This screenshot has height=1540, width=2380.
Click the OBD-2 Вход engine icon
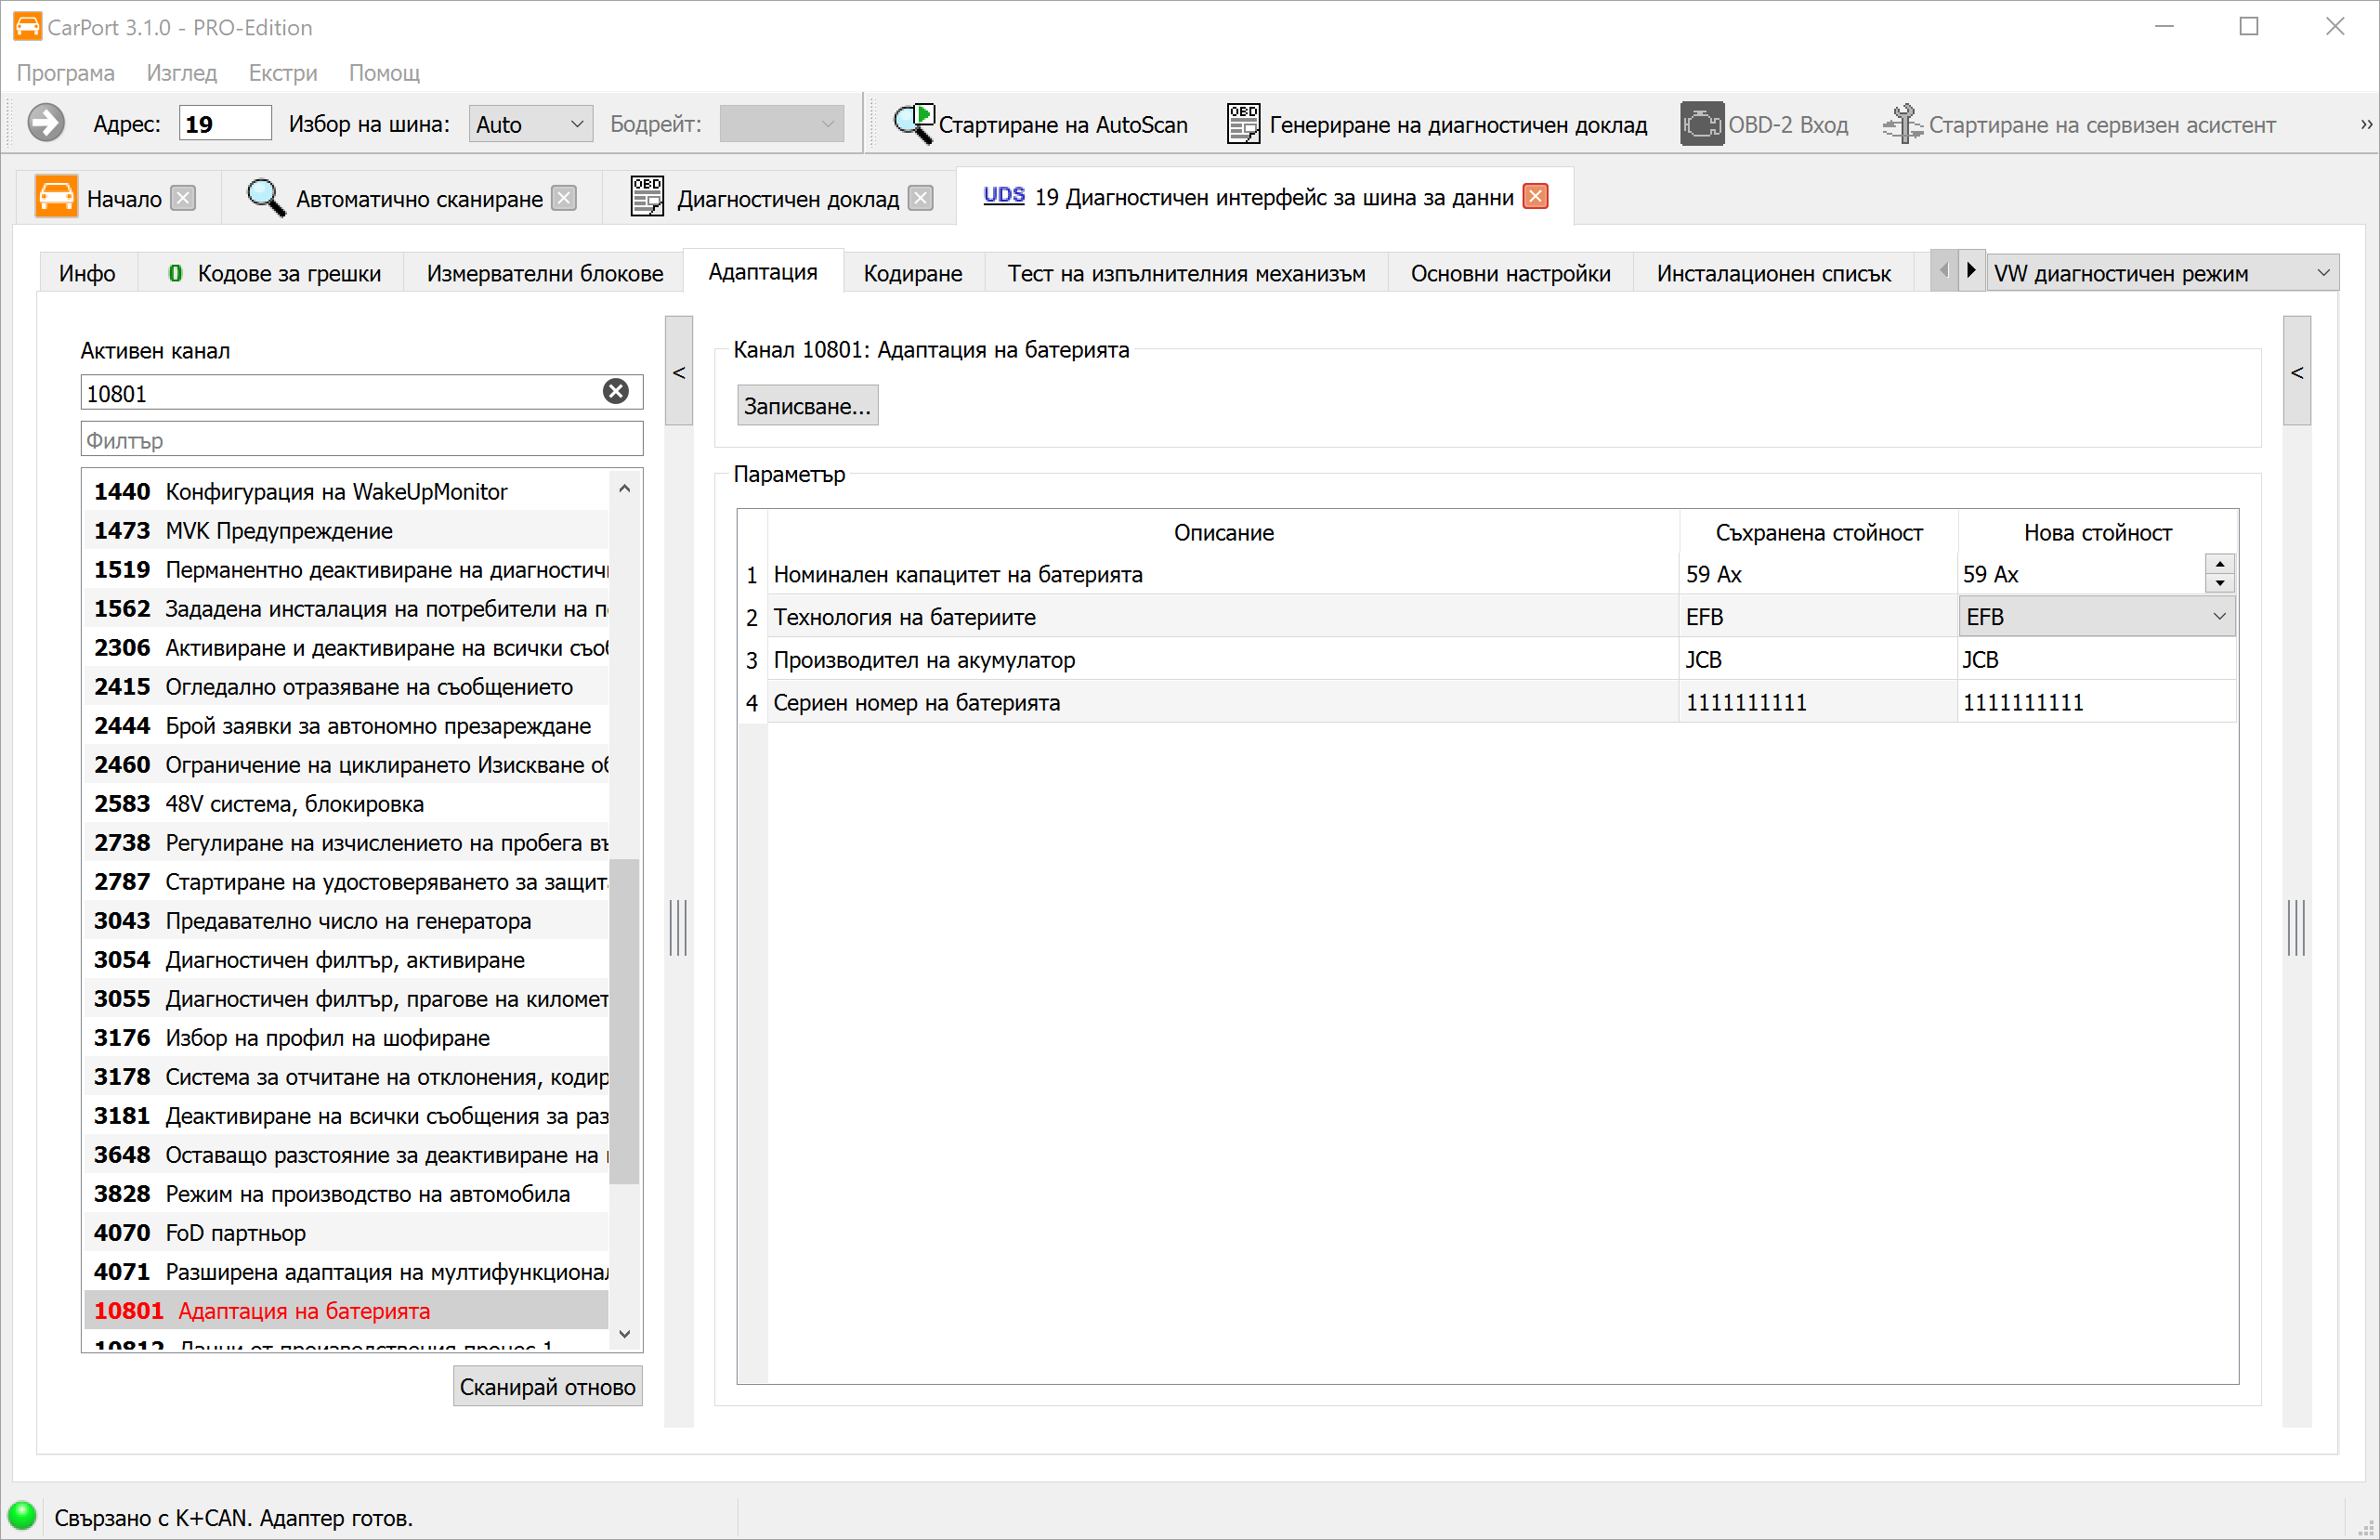[1703, 123]
